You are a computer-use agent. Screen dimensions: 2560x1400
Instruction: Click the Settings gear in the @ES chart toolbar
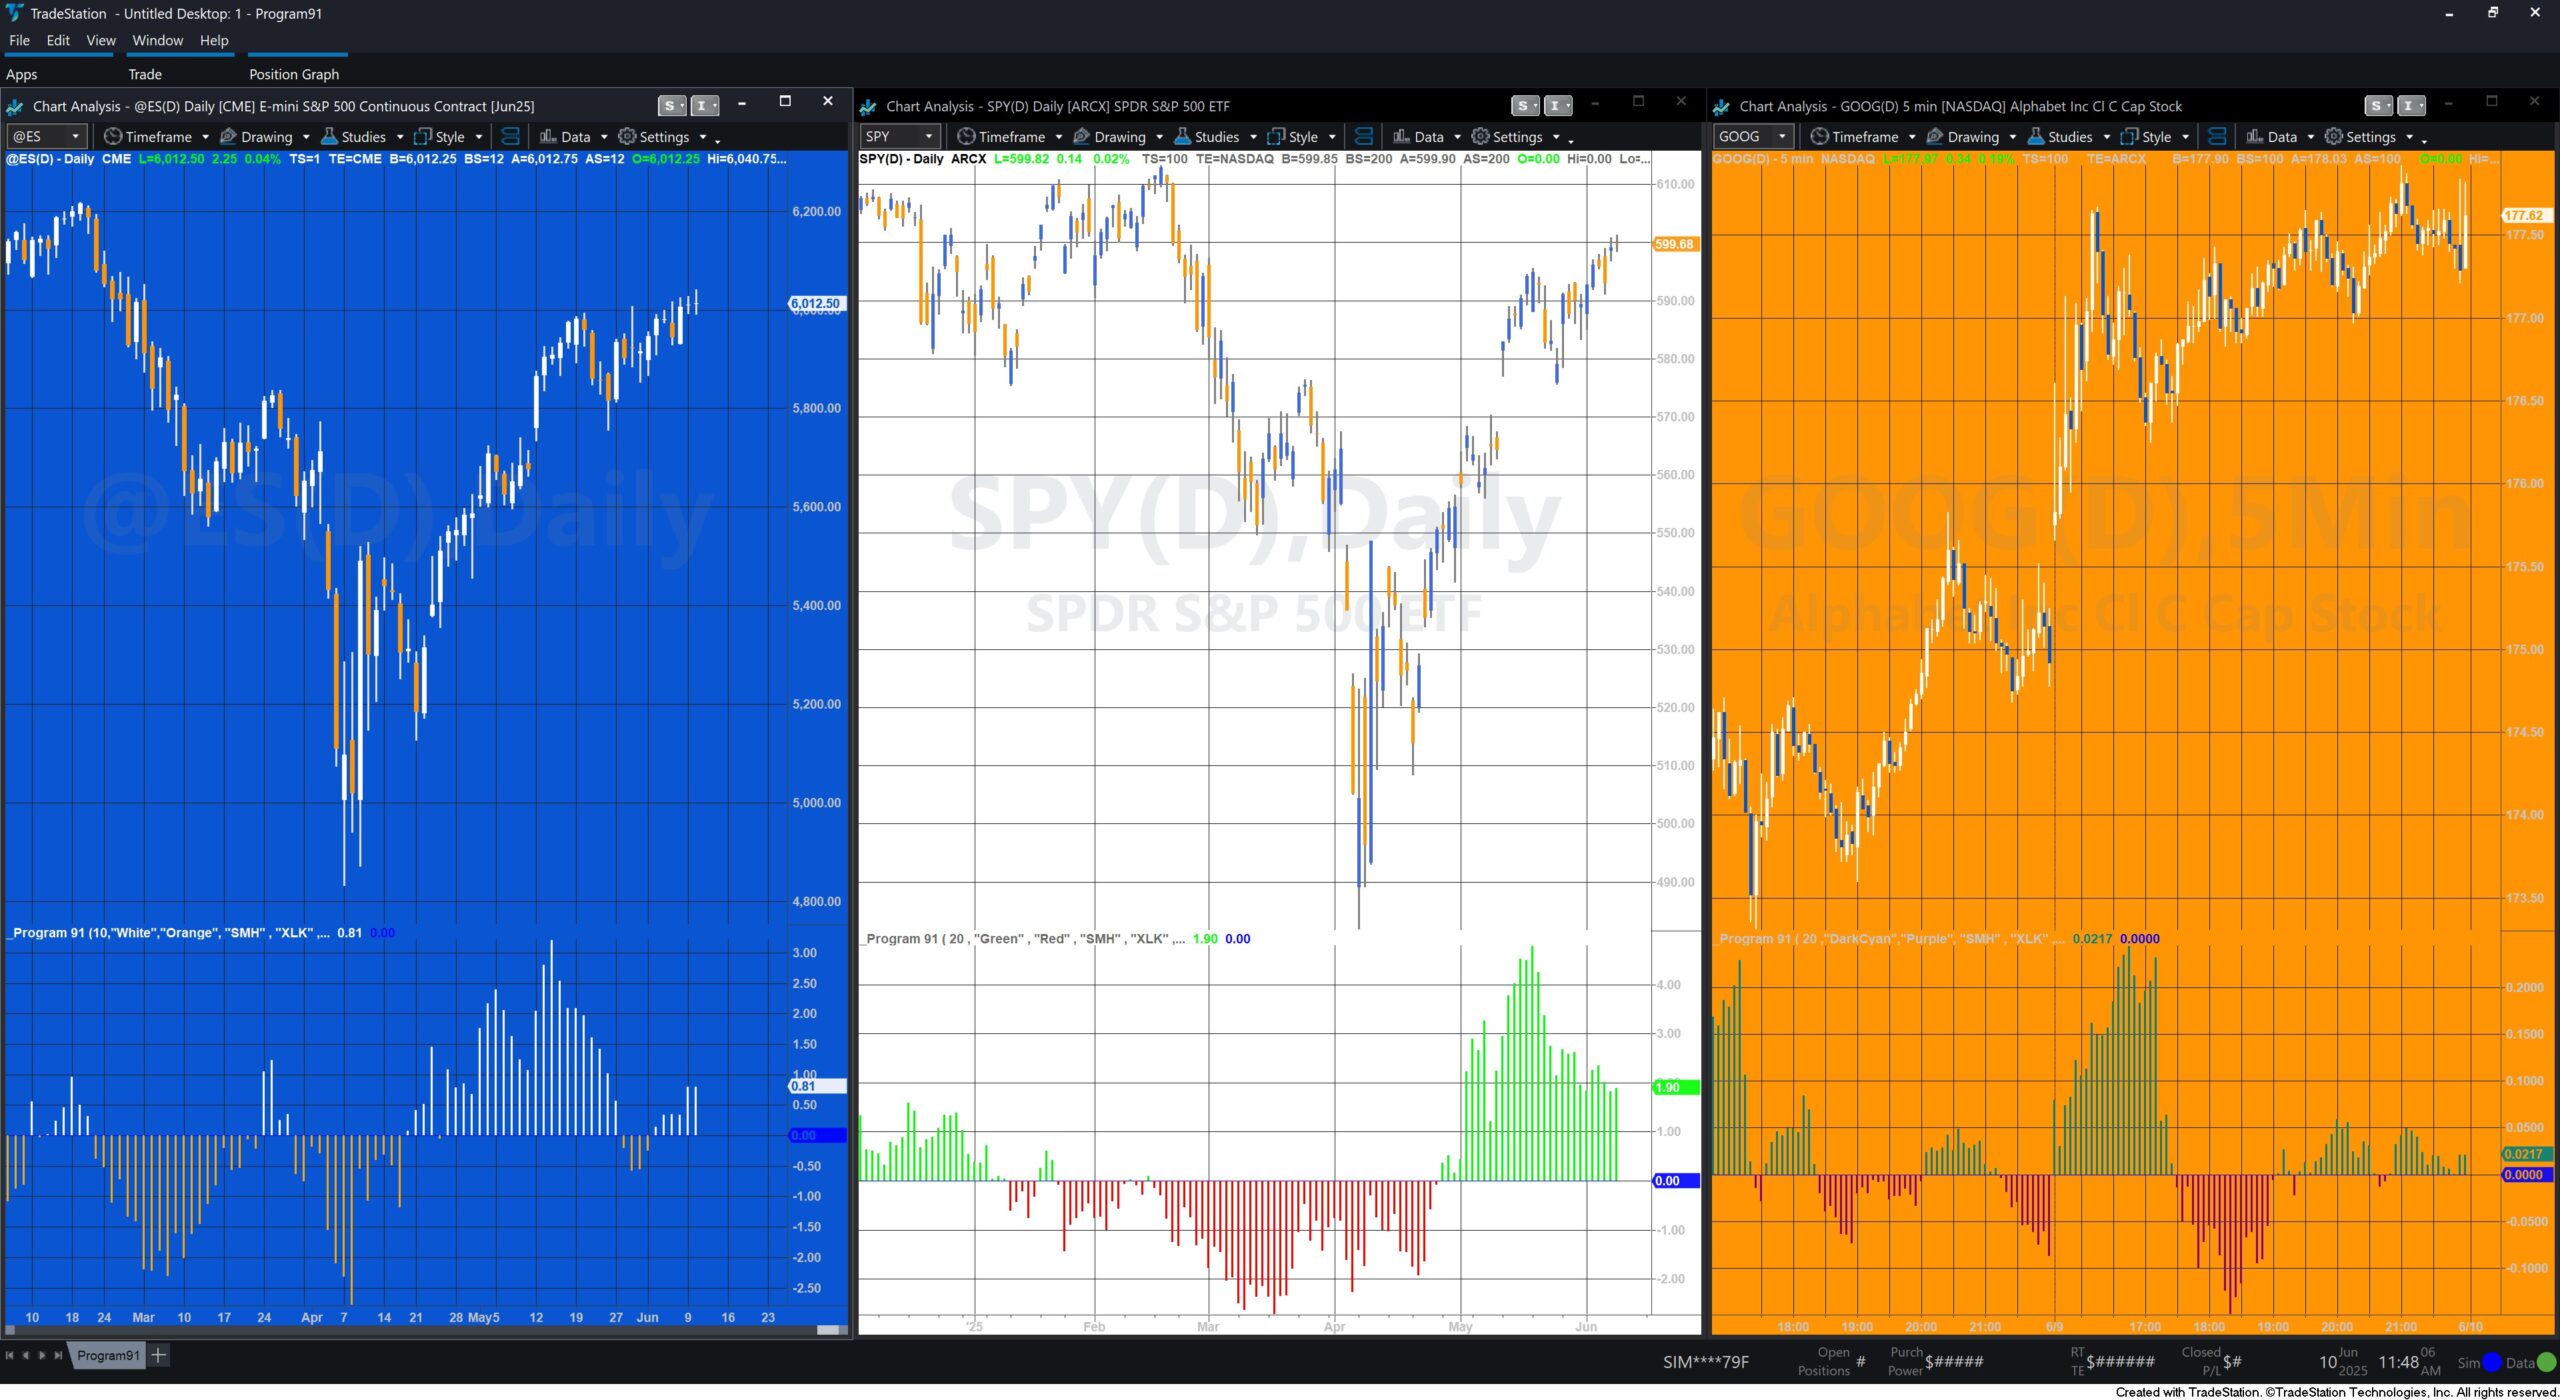627,137
